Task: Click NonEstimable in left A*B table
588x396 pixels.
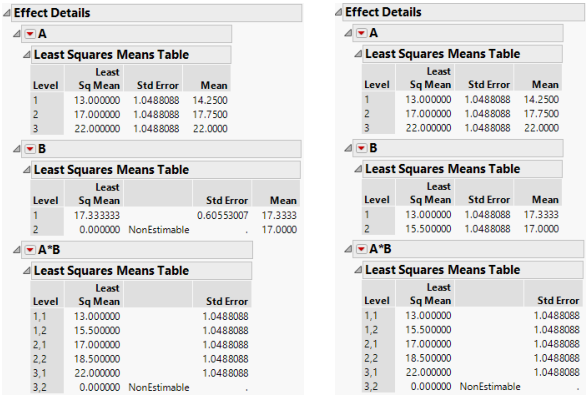Action: point(159,388)
